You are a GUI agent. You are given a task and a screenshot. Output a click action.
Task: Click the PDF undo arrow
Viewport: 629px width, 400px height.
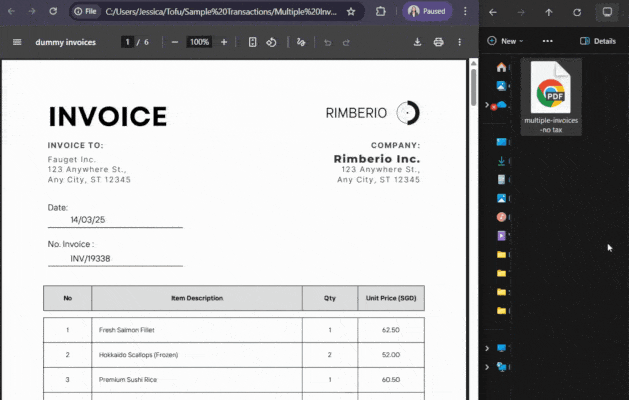coord(328,42)
